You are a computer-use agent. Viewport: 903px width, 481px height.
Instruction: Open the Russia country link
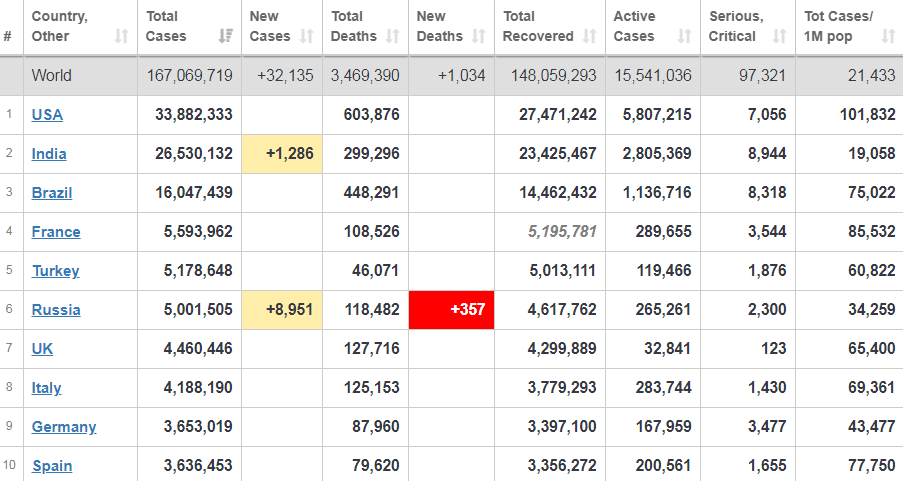tap(56, 310)
